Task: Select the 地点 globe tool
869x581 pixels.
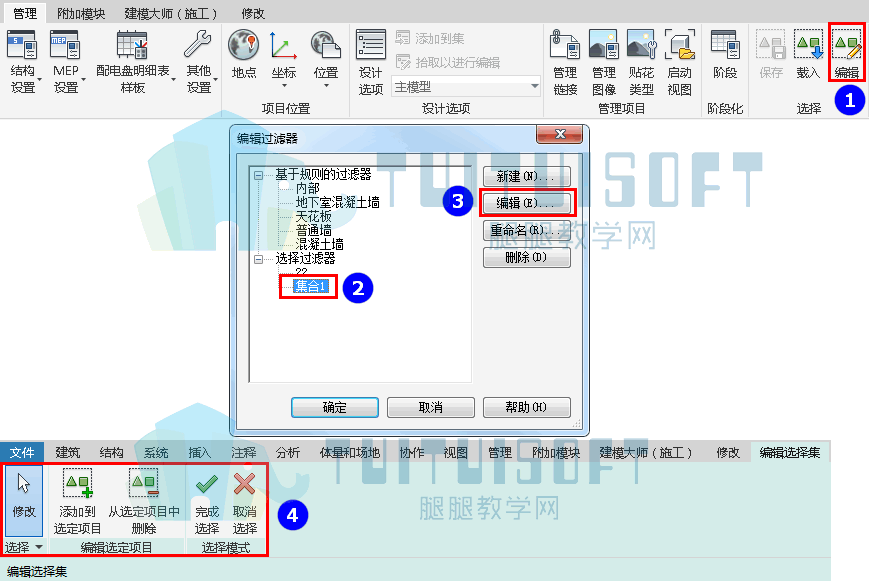Action: (x=244, y=54)
